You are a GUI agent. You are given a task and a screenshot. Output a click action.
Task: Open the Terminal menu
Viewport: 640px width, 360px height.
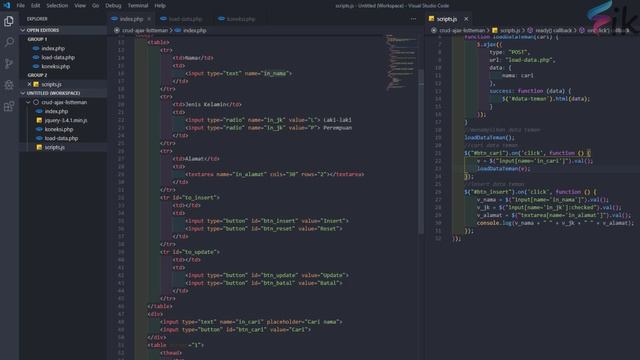pos(138,6)
